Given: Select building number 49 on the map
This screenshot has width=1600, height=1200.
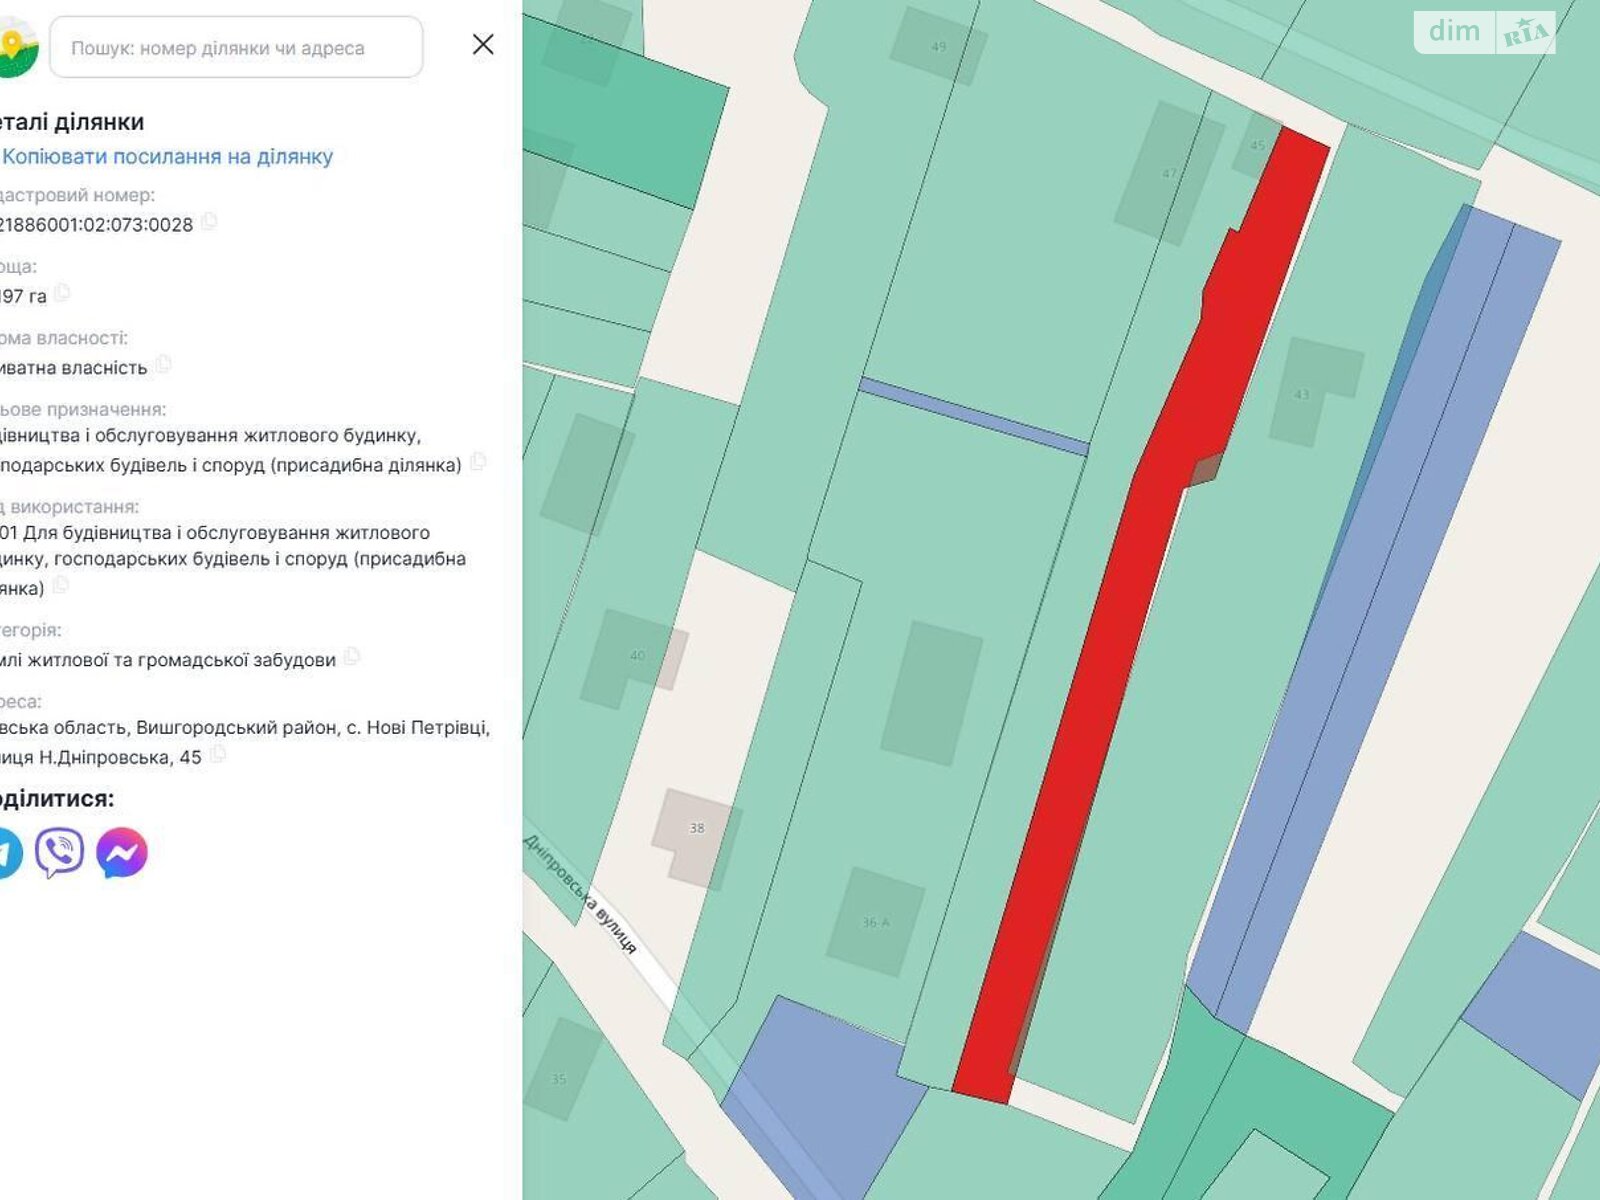Looking at the screenshot, I should pos(938,46).
